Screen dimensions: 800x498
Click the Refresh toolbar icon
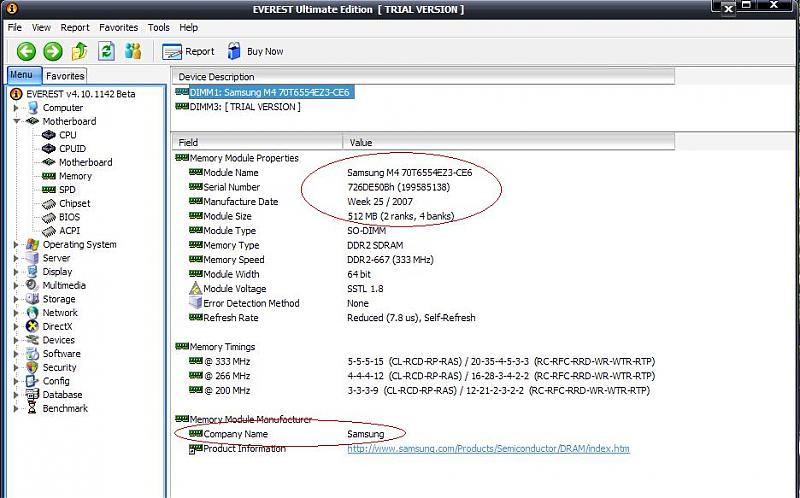click(x=106, y=51)
